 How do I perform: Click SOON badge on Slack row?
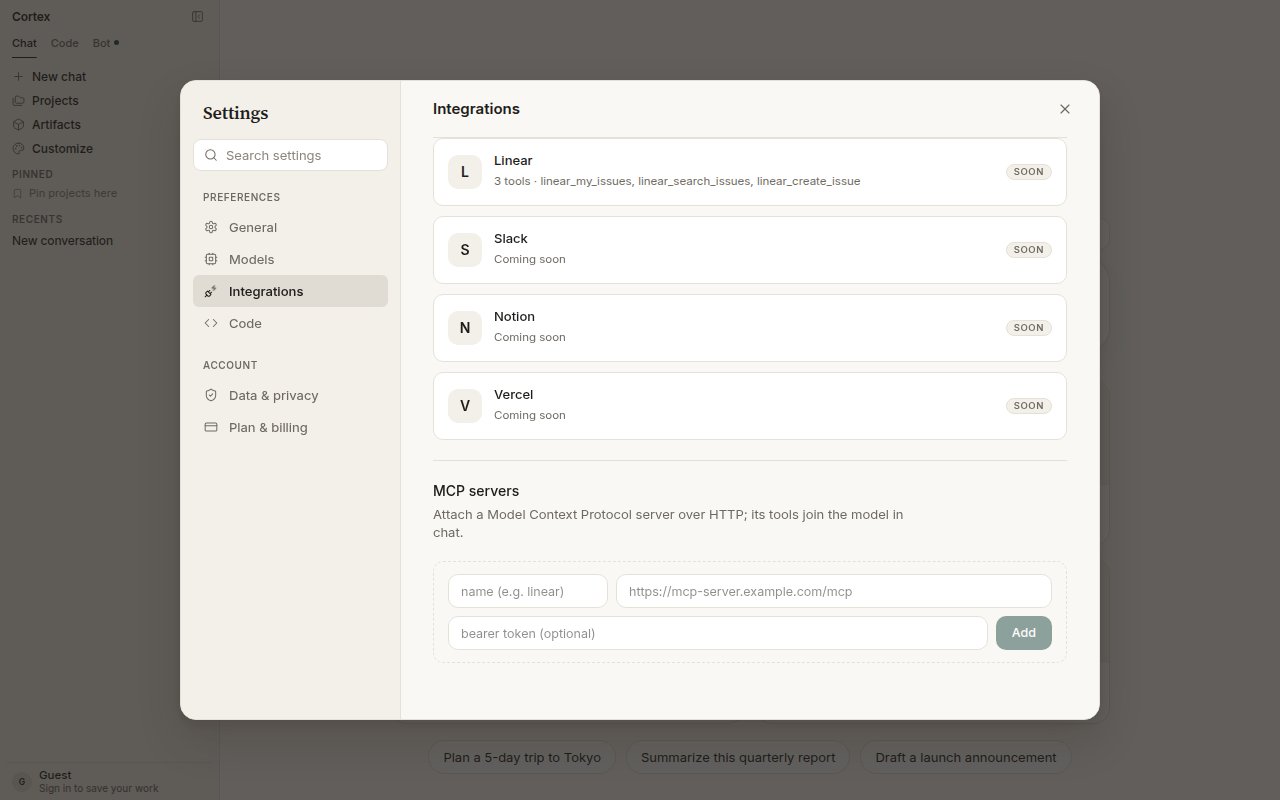[1029, 250]
